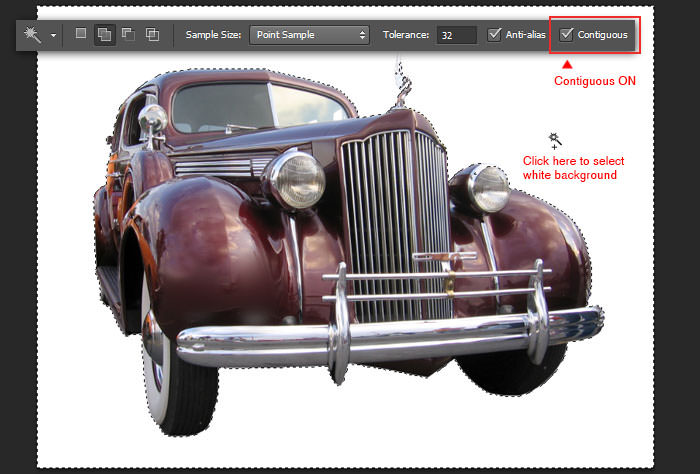Viewport: 700px width, 474px height.
Task: Click the car's front grille
Action: tap(395, 225)
